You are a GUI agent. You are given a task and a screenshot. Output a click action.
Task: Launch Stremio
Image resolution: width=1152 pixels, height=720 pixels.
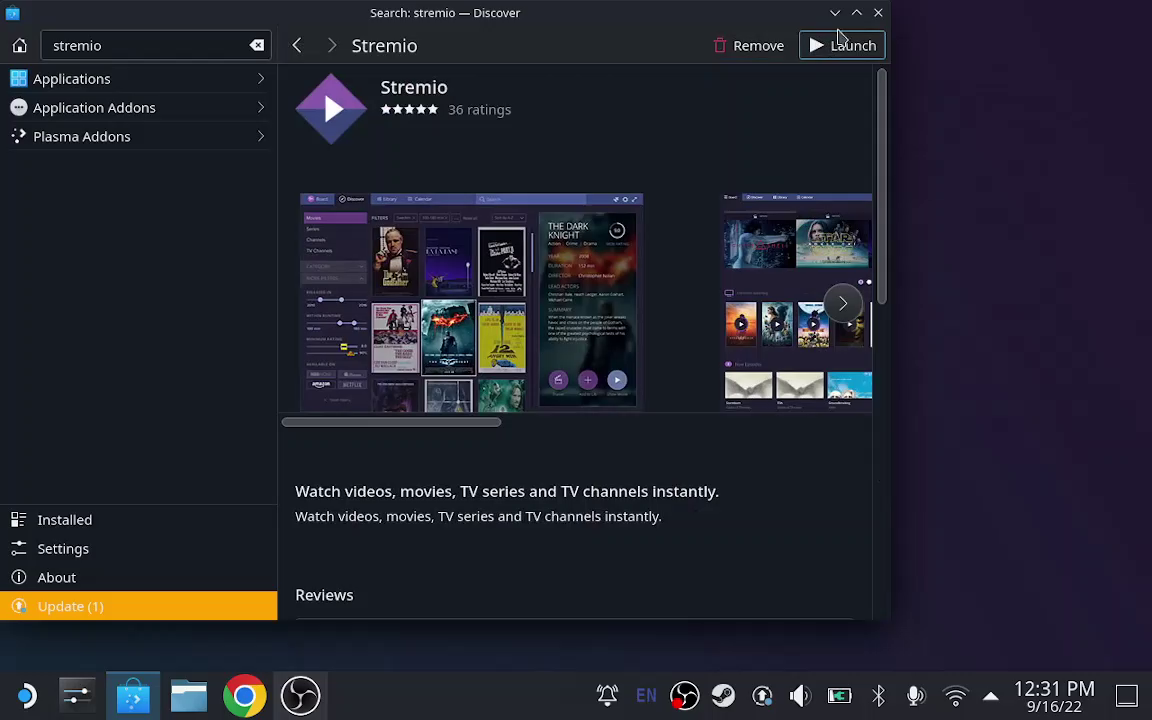842,46
